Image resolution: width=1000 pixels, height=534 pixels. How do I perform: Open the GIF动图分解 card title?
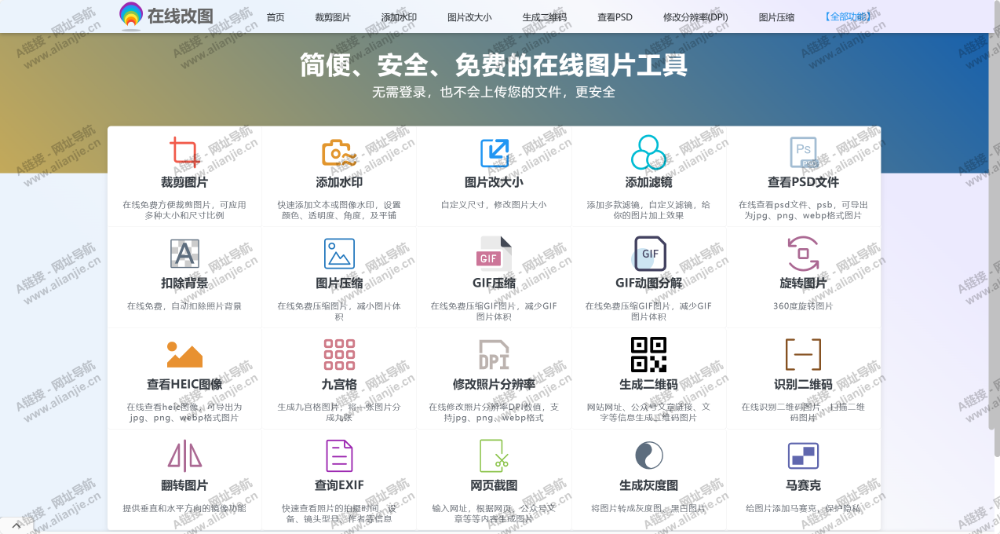coord(649,283)
